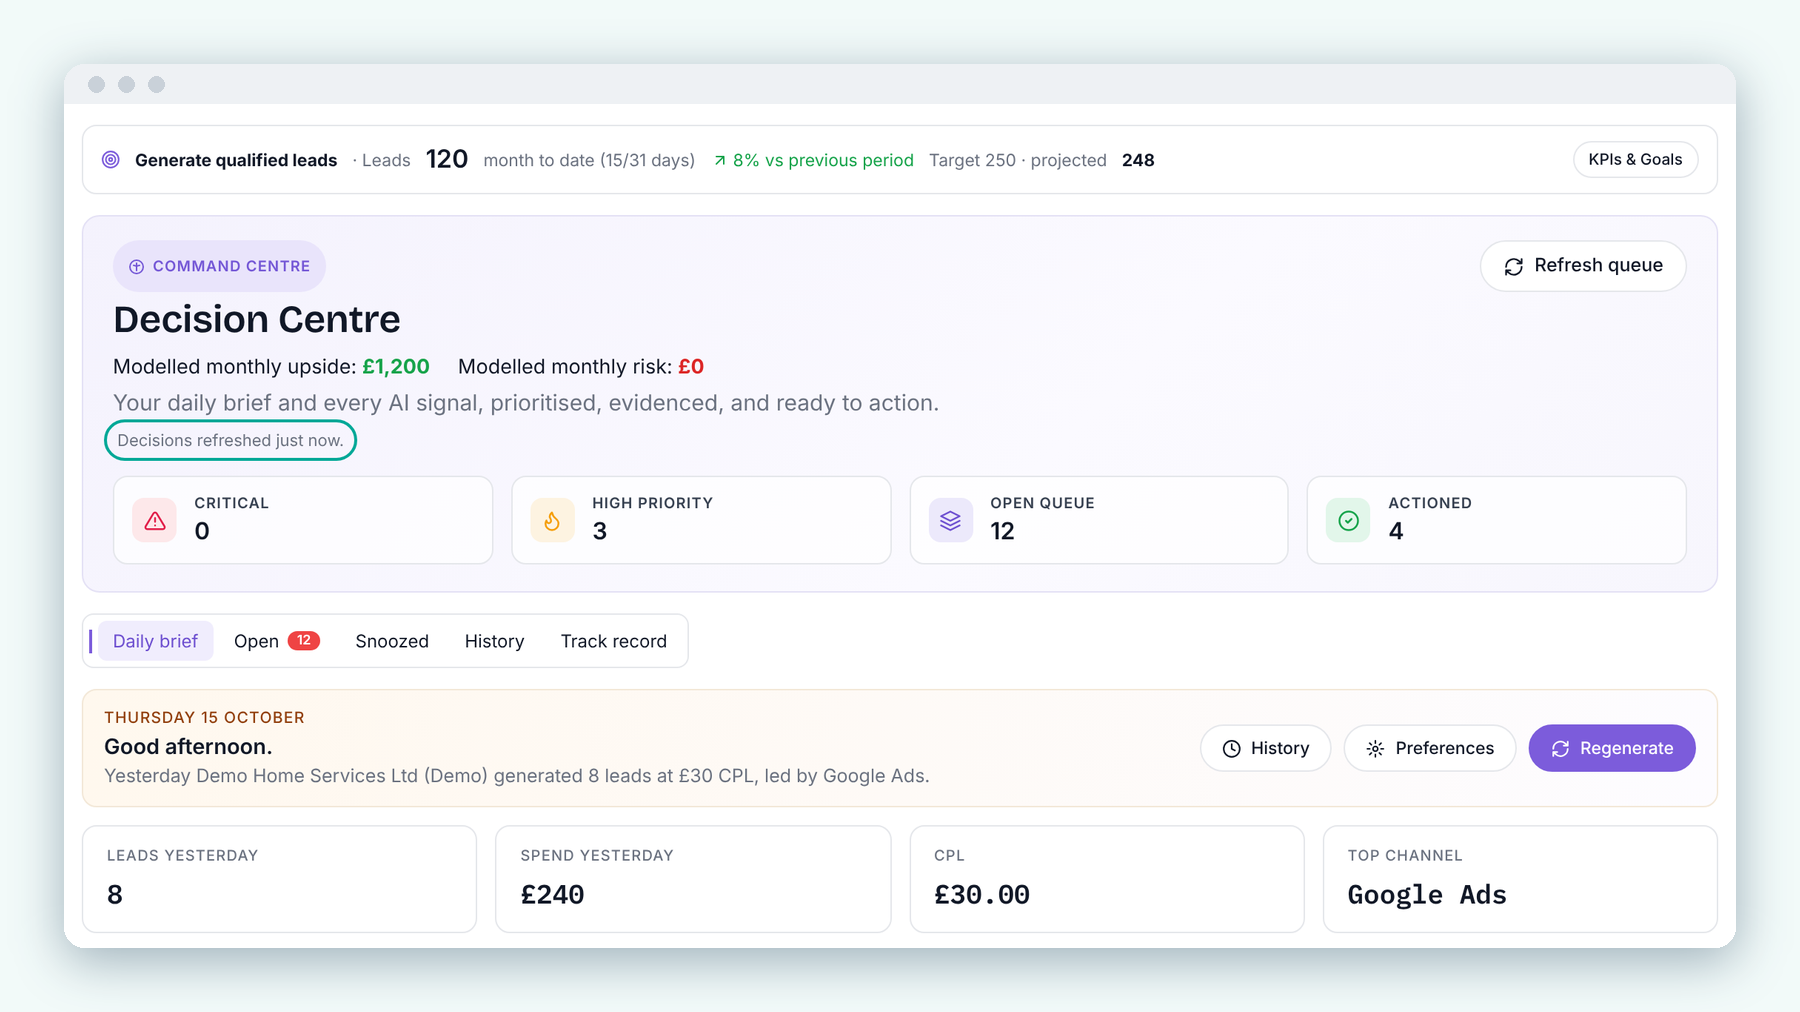Click the £1,200 modelled upside value
The width and height of the screenshot is (1800, 1012).
(x=396, y=367)
